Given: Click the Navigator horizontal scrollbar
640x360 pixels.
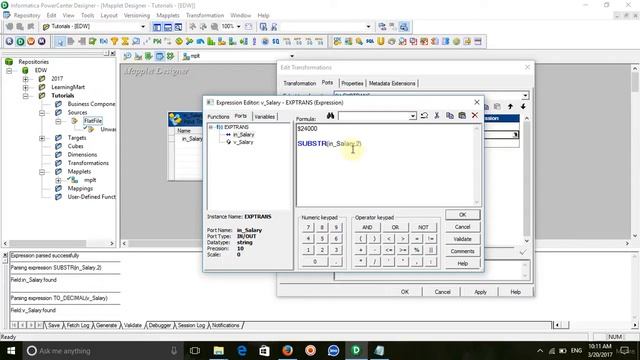Looking at the screenshot, I should [x=58, y=243].
